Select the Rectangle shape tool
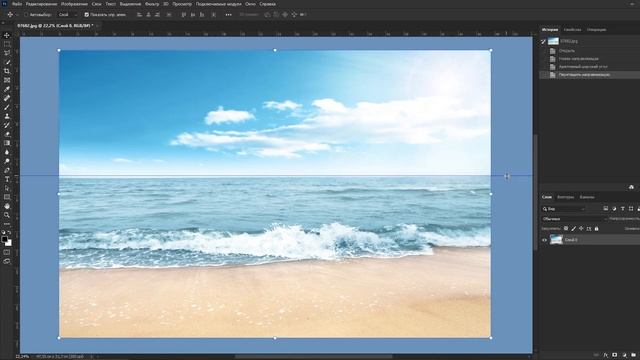Screen dimensions: 640x360 click(7, 197)
